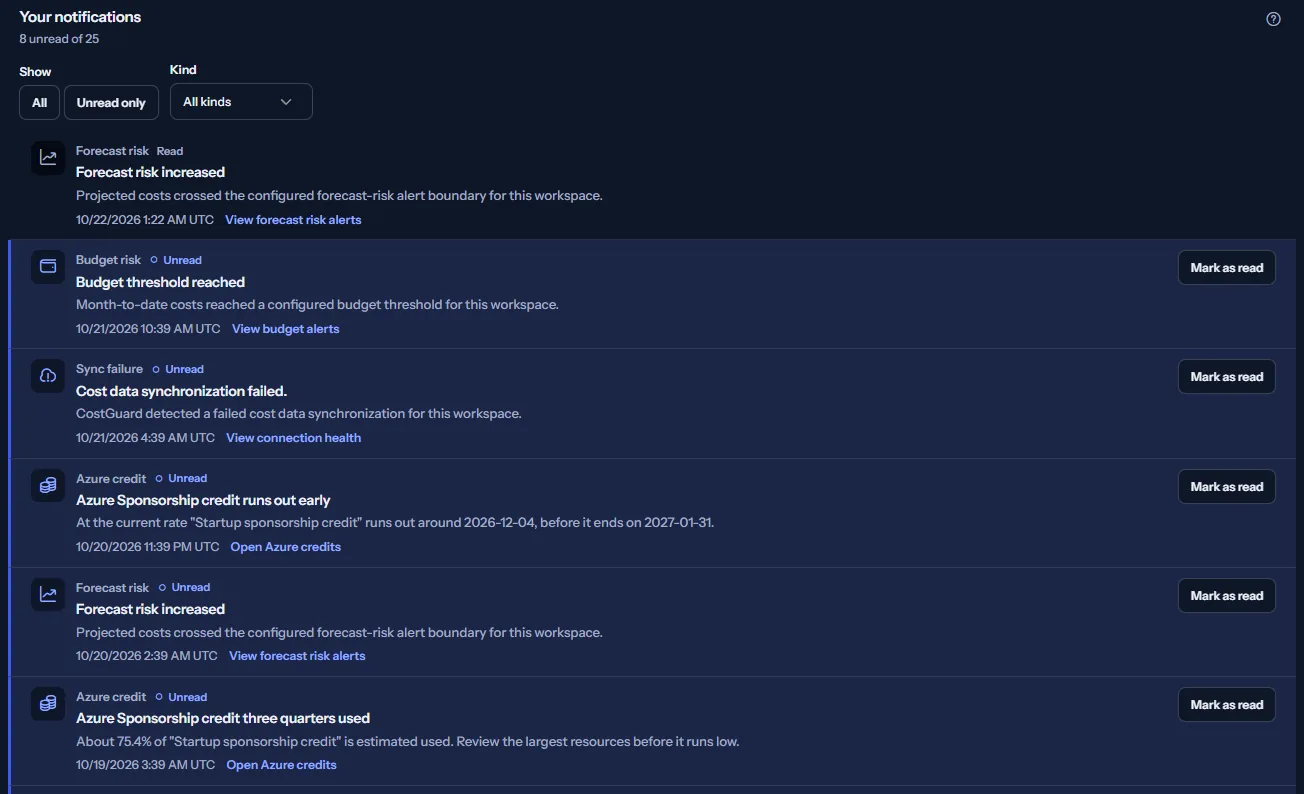Click the text about 75.4% of credit used
Image resolution: width=1304 pixels, height=794 pixels.
pyautogui.click(x=407, y=742)
